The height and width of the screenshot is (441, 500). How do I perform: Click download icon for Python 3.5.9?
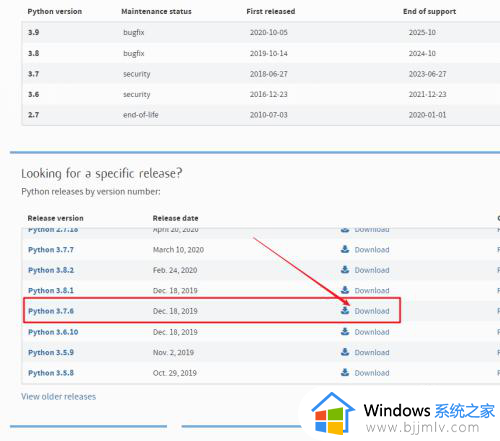click(345, 352)
